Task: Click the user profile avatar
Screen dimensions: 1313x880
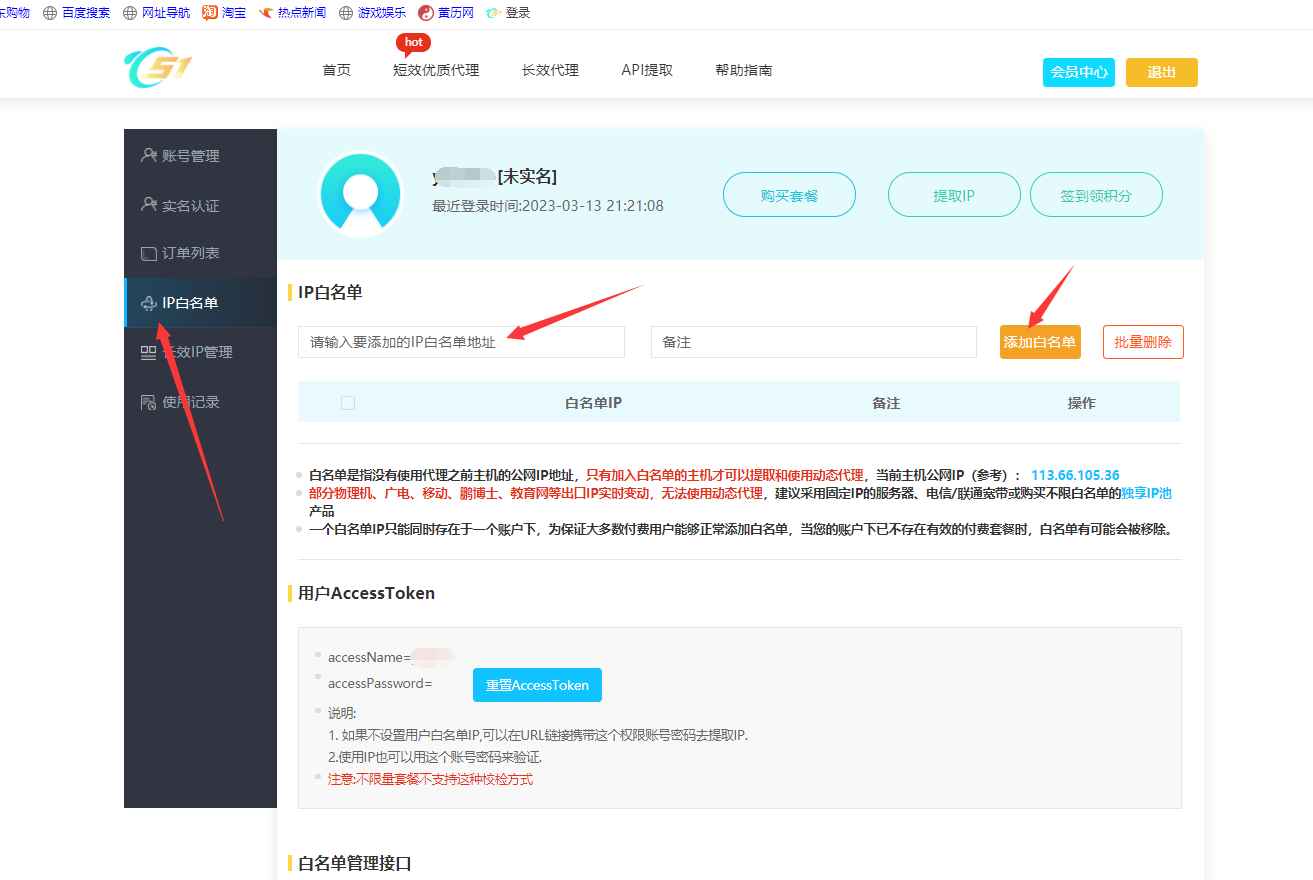Action: (360, 194)
